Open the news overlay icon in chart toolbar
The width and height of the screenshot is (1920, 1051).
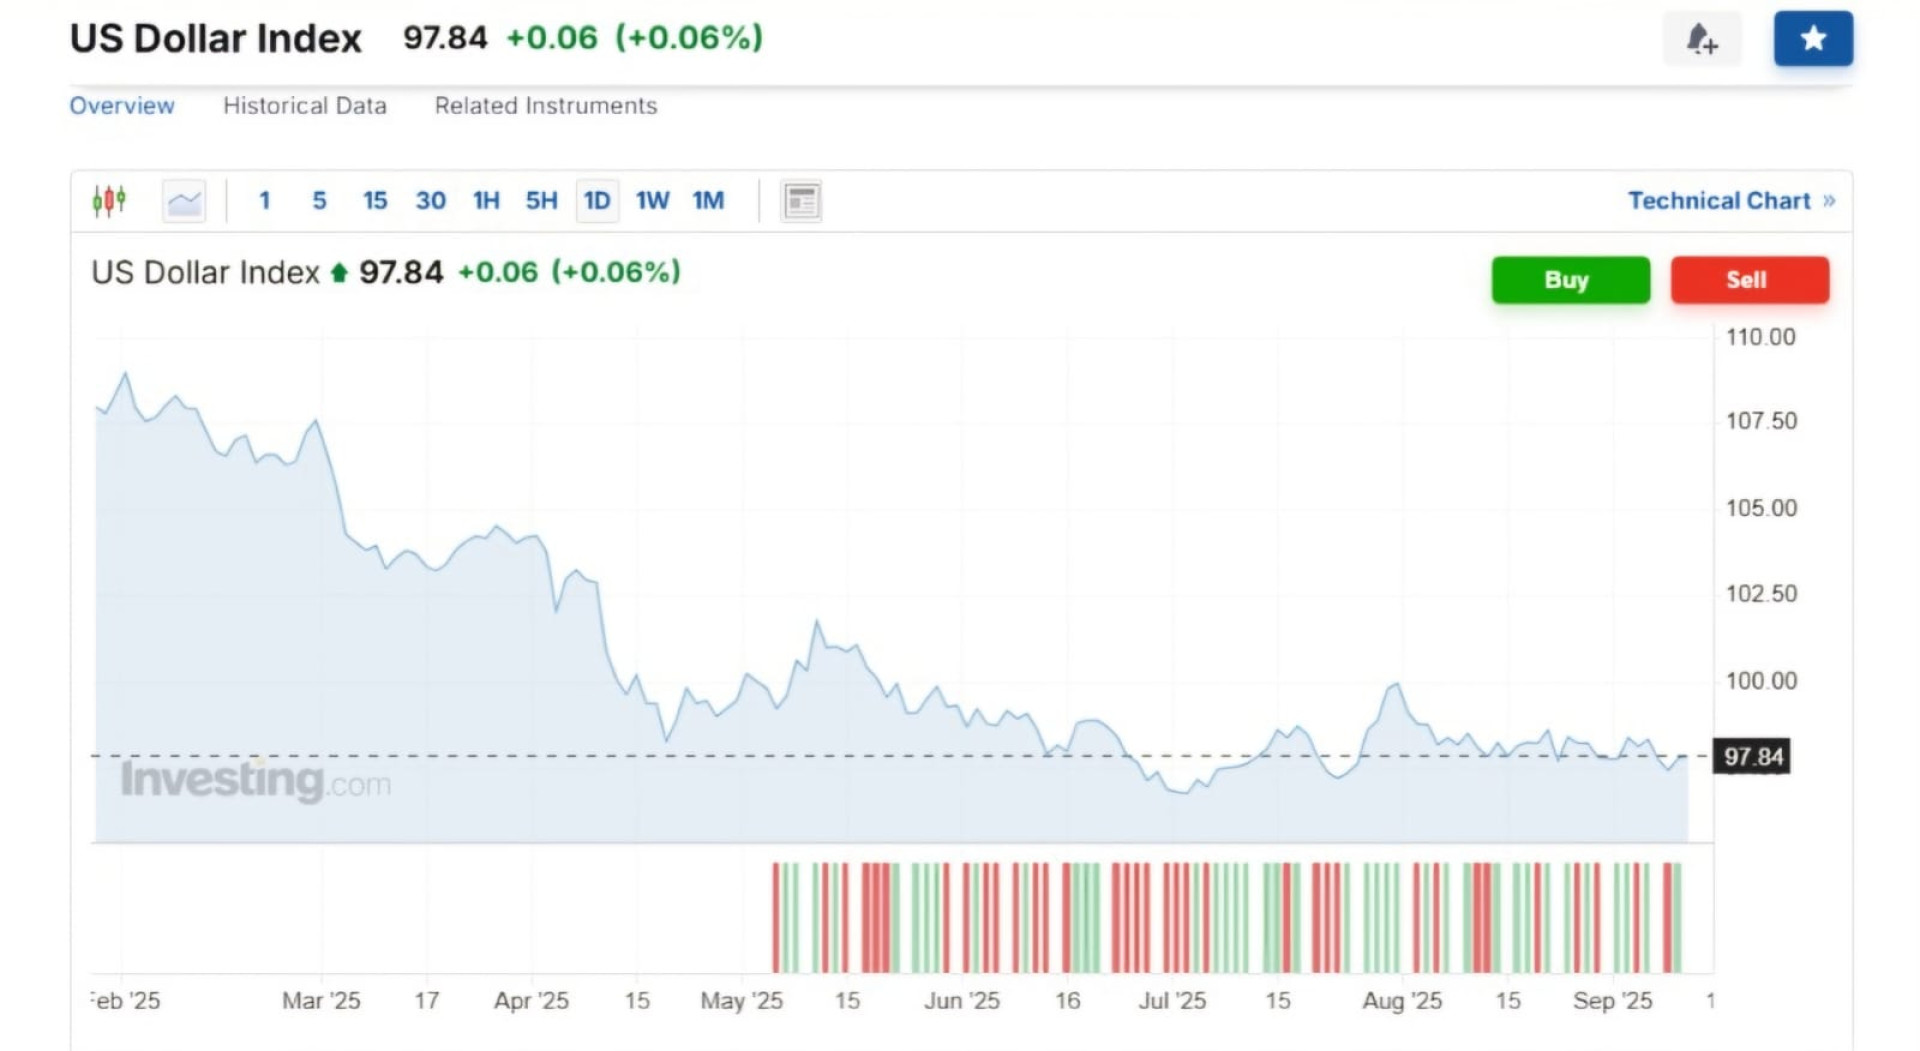[x=801, y=201]
